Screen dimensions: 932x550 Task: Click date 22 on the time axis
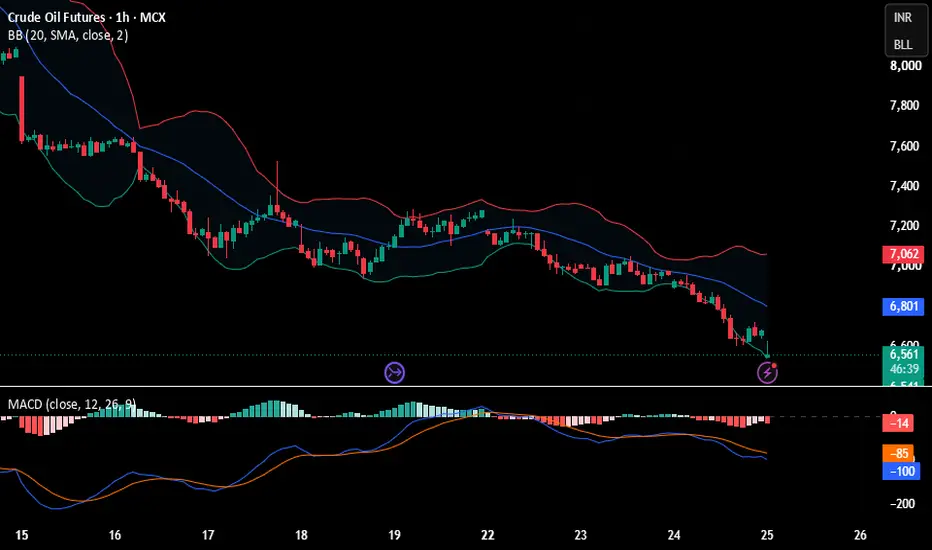tap(487, 535)
